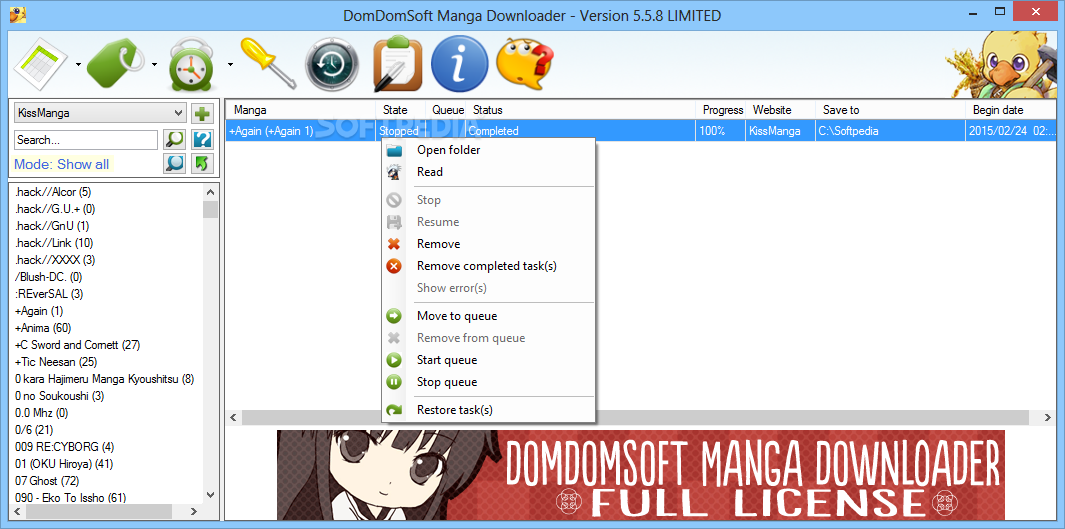Screen dimensions: 1065x529
Task: Click the Mode: Show all label
Action: (62, 164)
